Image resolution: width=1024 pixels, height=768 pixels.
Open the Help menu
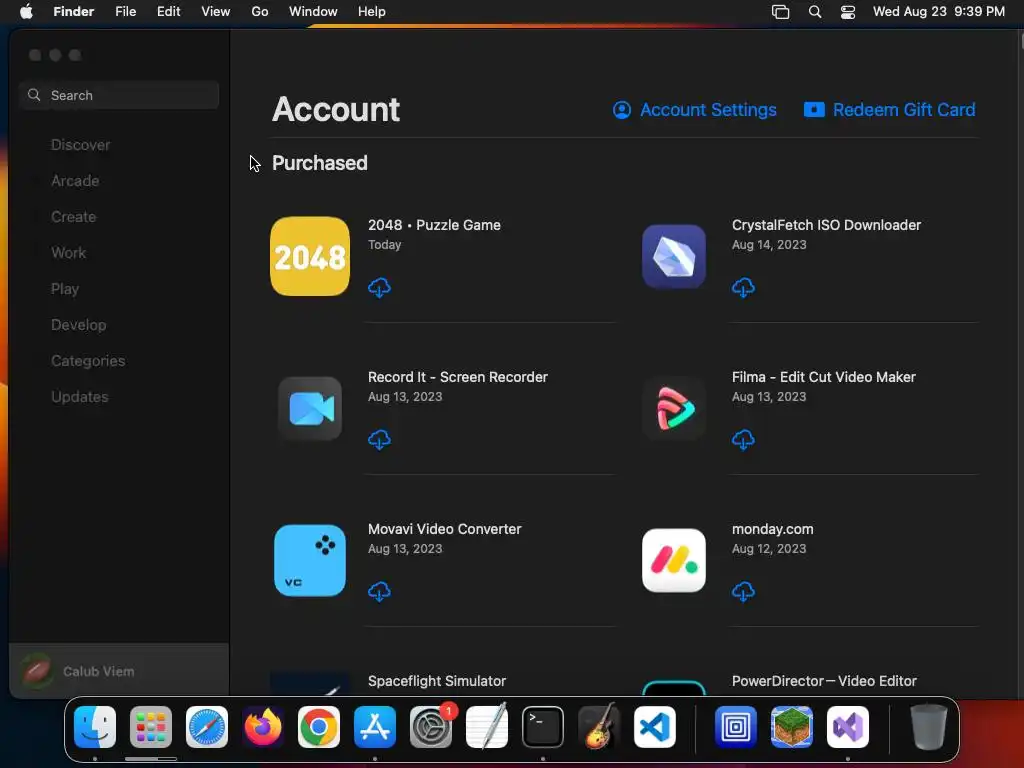click(372, 11)
